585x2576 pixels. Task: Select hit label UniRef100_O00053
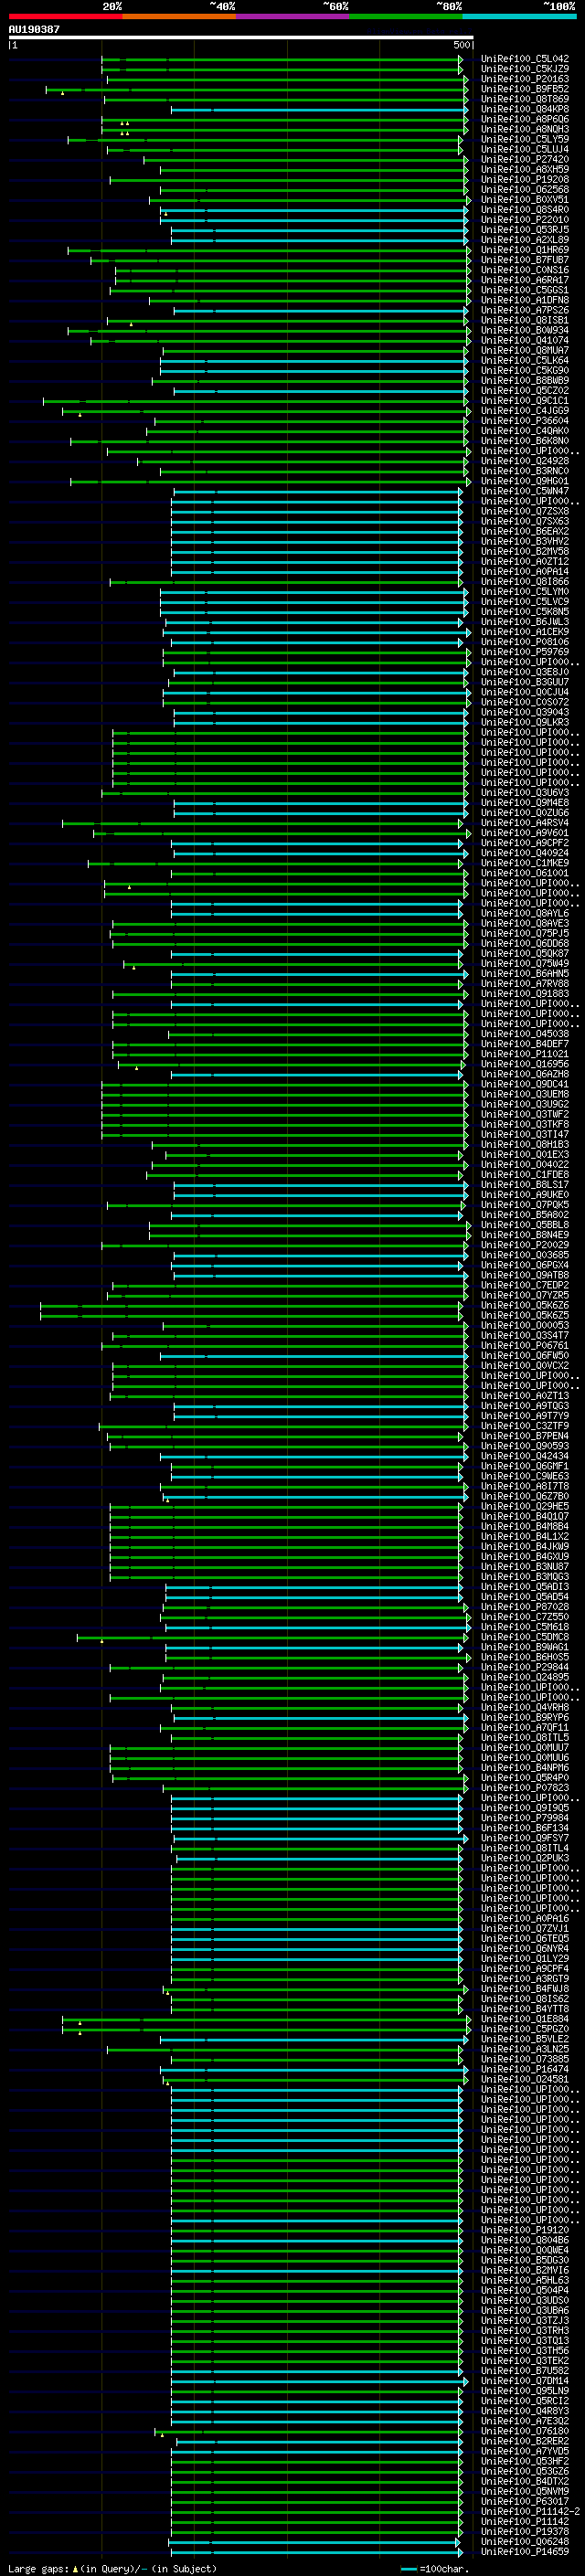(525, 1326)
